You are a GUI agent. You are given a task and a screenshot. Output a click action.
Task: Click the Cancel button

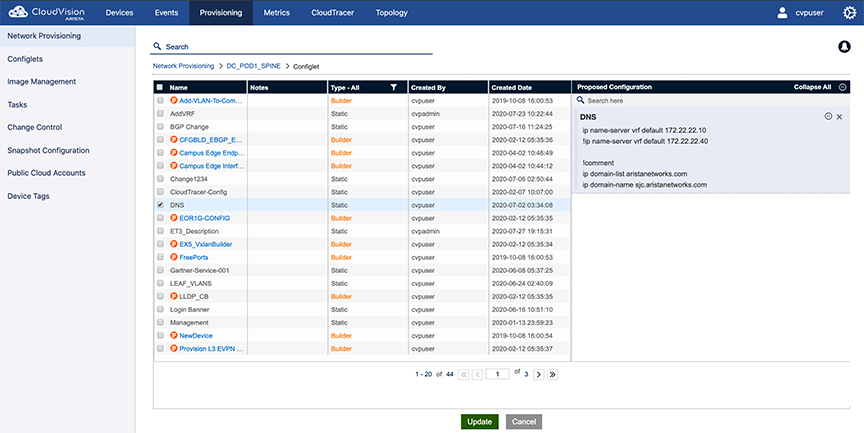coord(524,422)
